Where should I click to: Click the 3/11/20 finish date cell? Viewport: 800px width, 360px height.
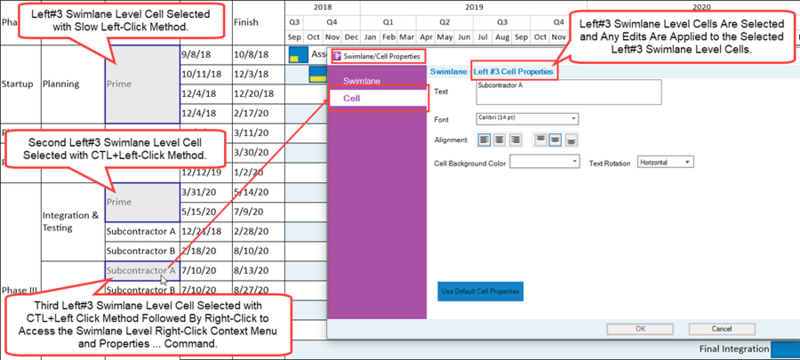pos(258,133)
